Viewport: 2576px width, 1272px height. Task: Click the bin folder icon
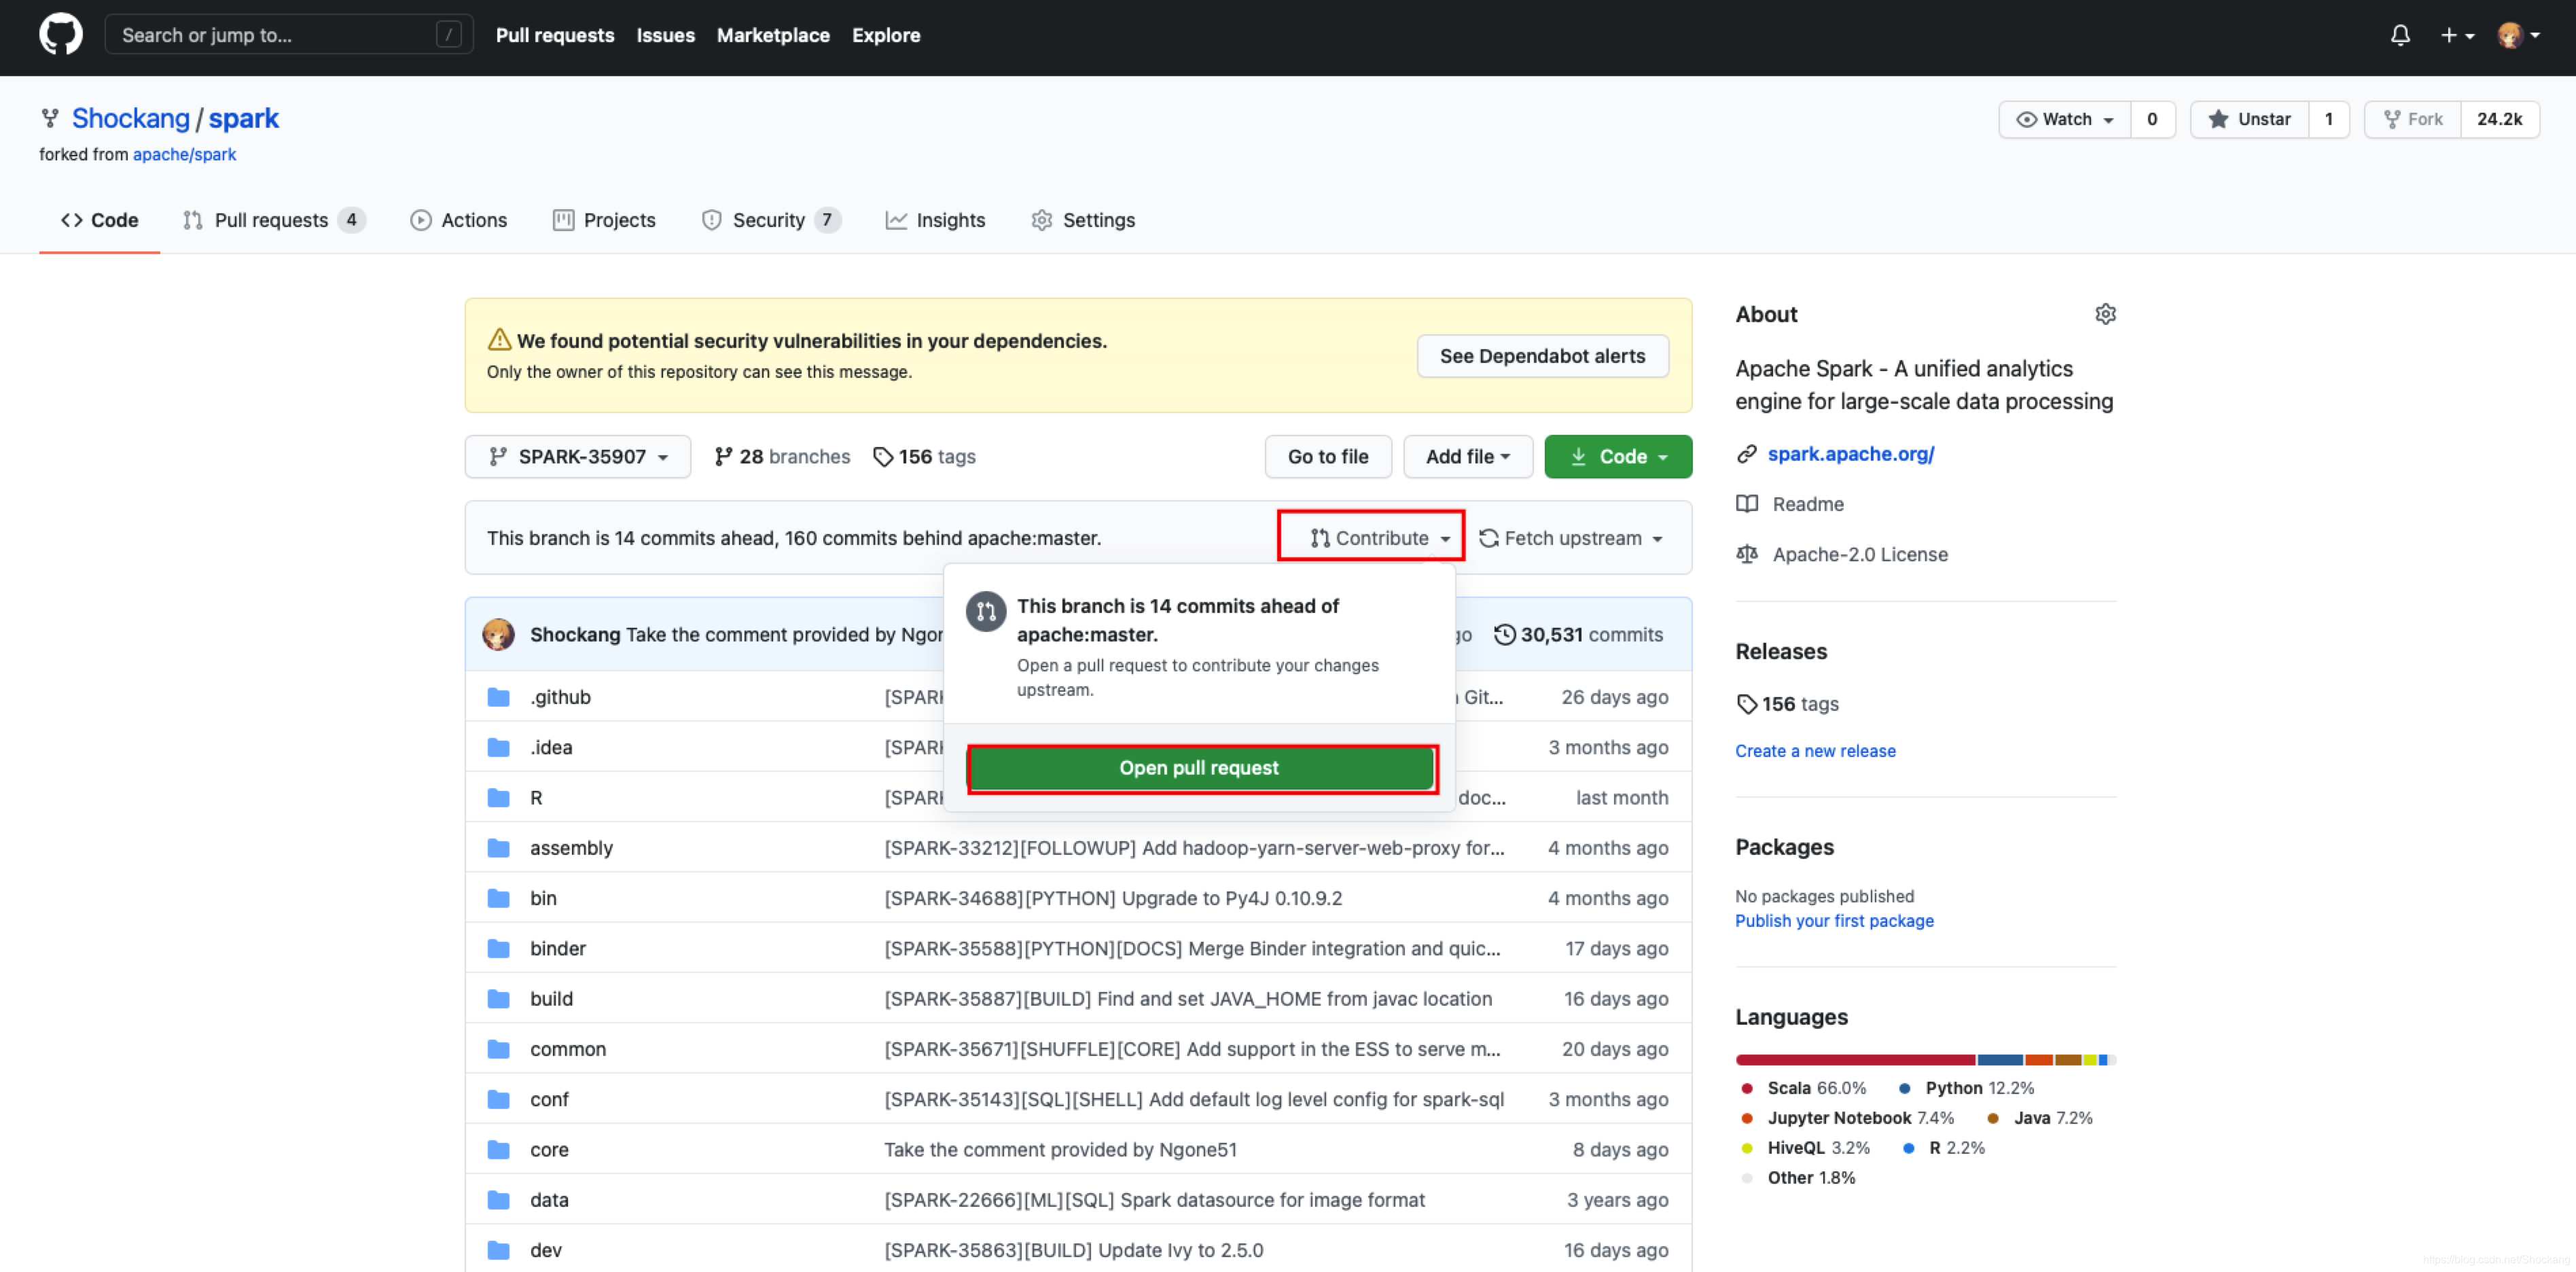498,898
